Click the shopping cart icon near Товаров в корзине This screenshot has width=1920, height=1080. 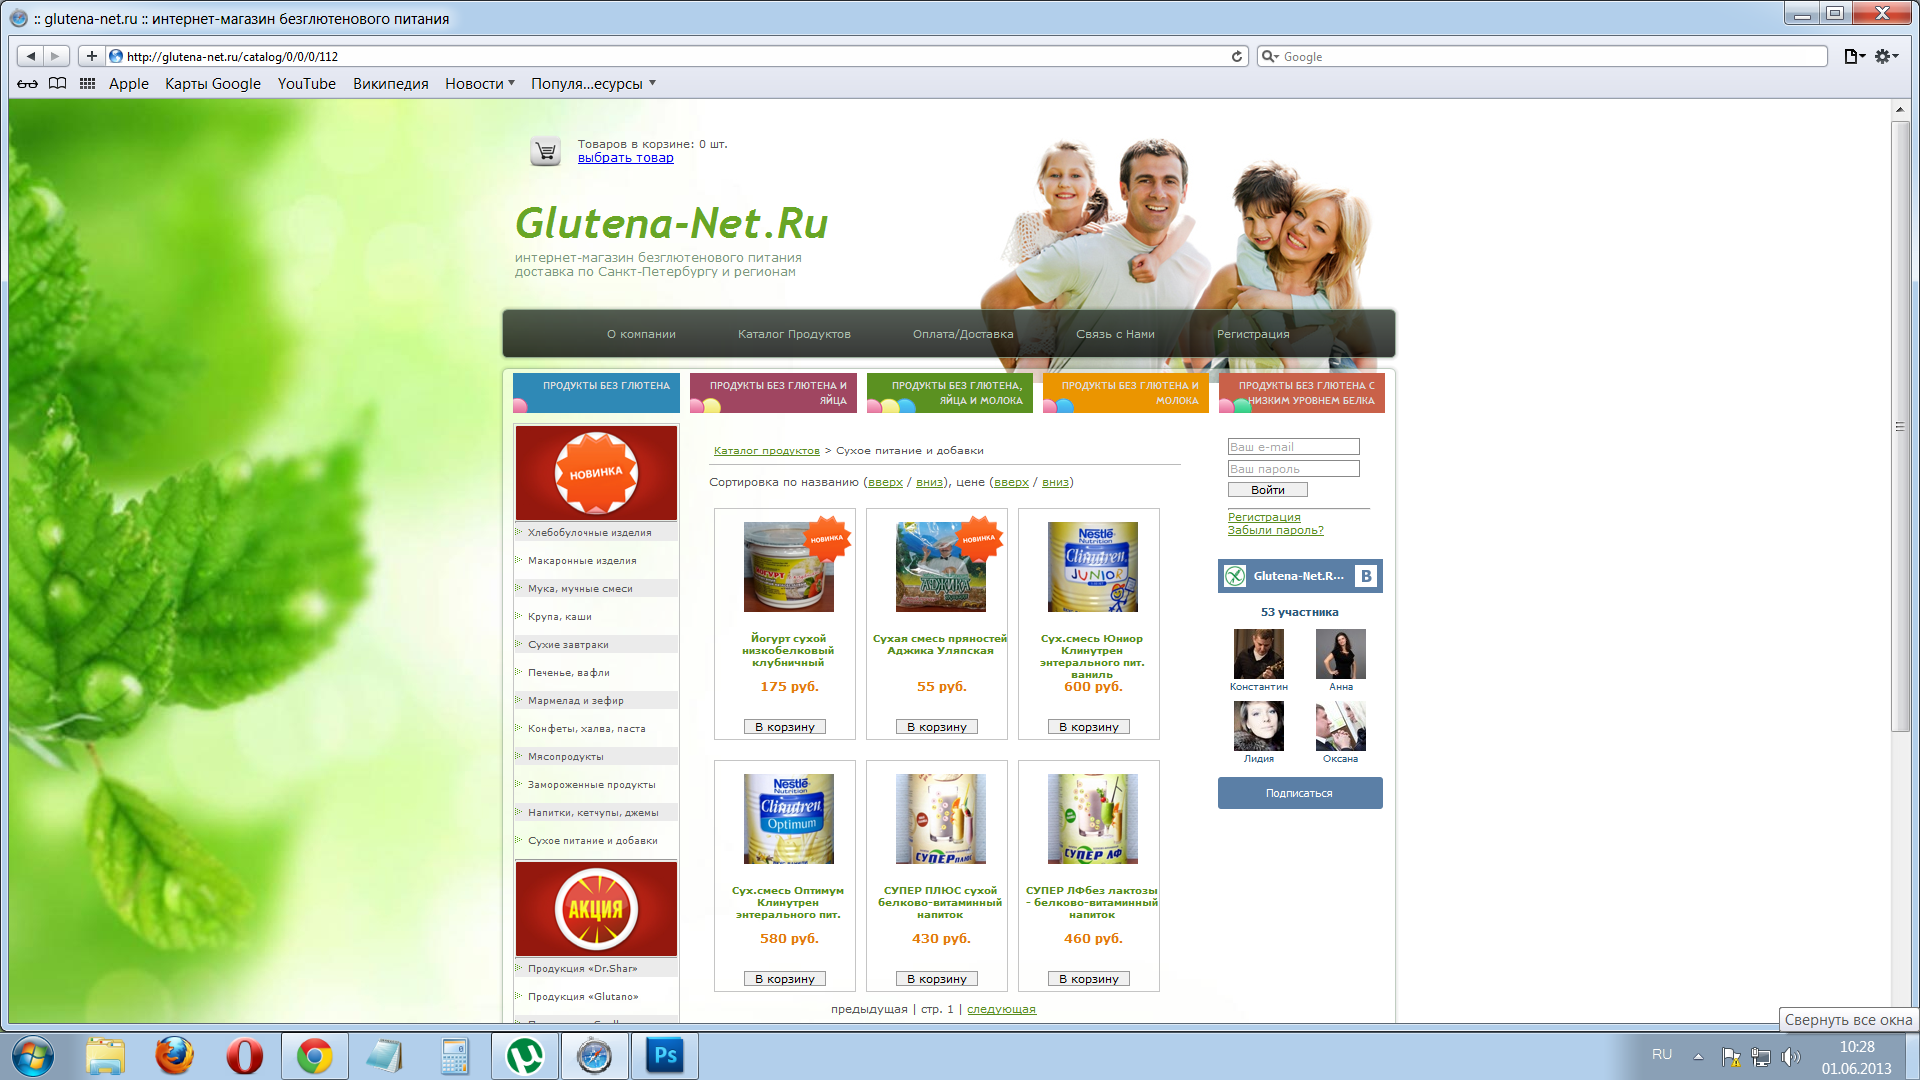coord(545,150)
